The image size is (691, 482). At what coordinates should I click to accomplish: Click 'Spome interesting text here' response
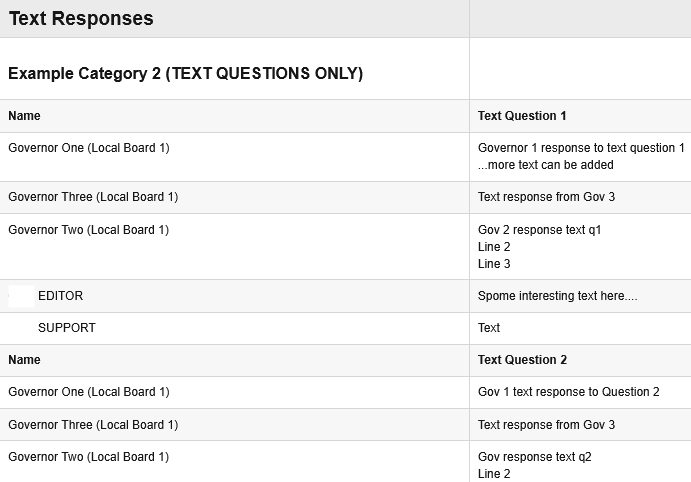[557, 296]
